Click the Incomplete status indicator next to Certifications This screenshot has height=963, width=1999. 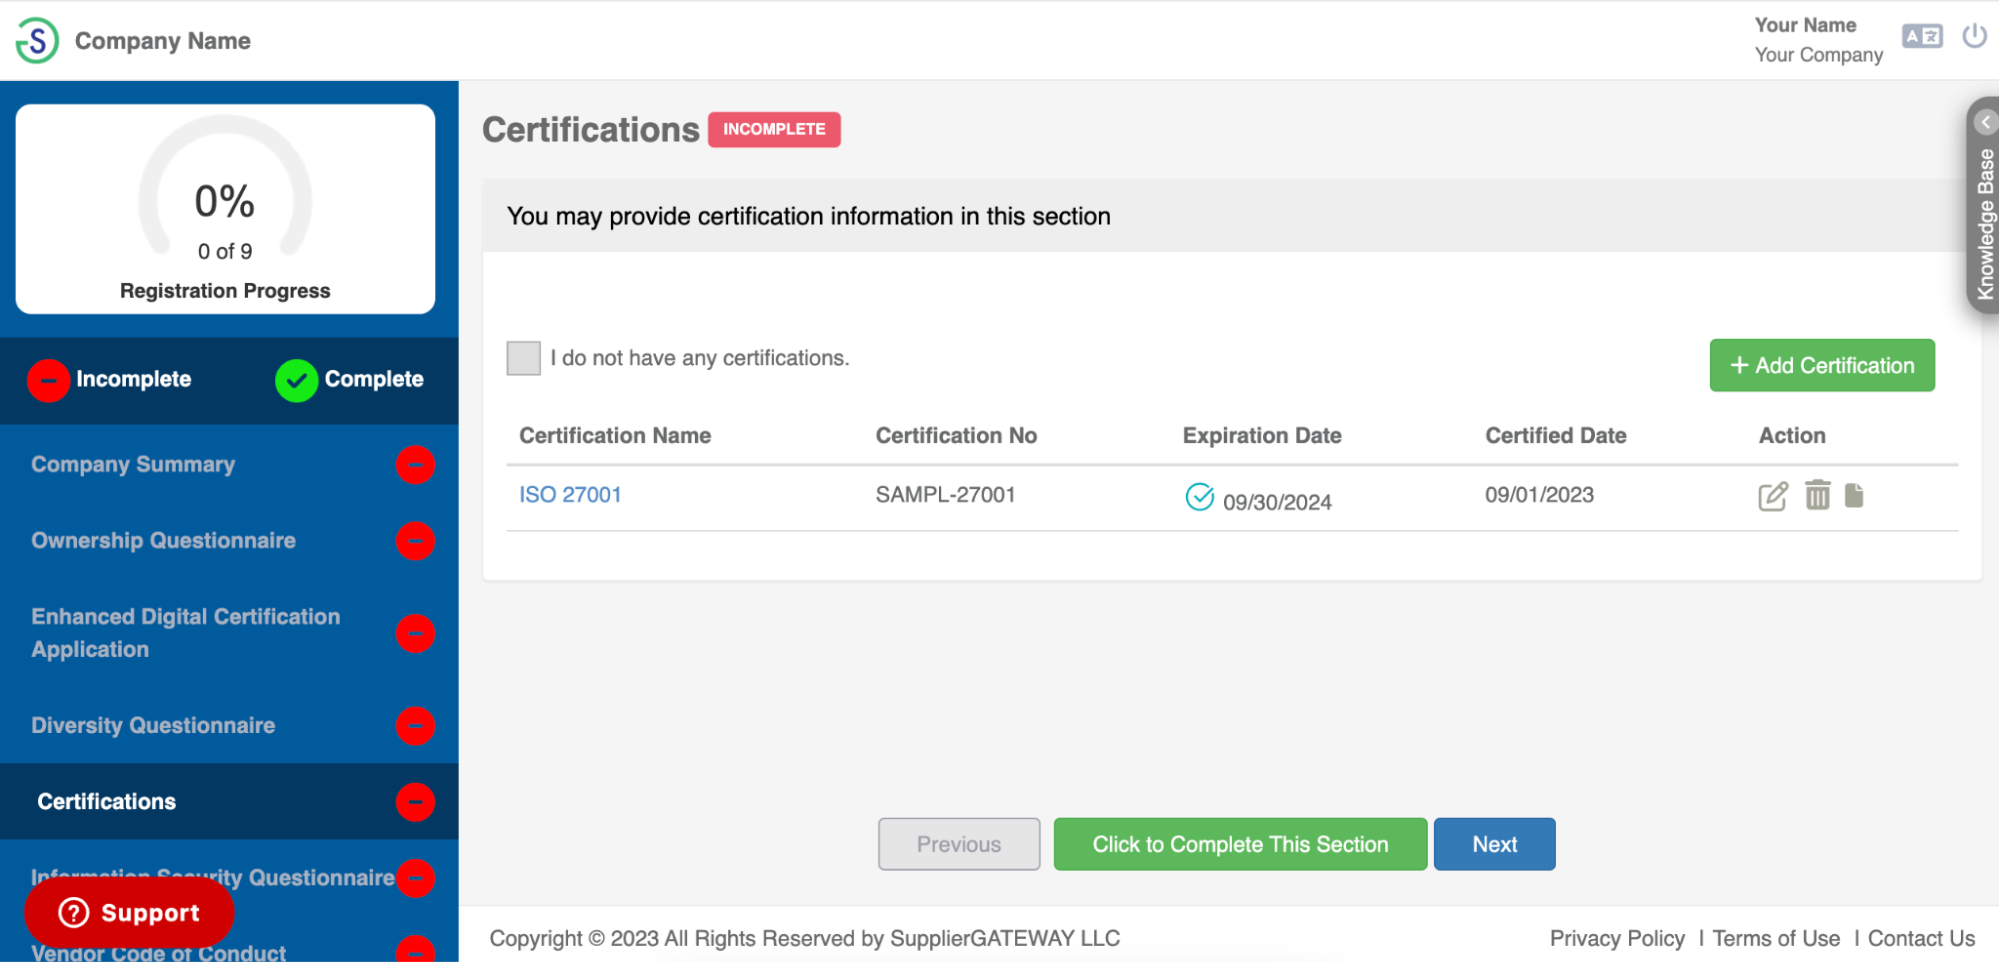coord(415,801)
